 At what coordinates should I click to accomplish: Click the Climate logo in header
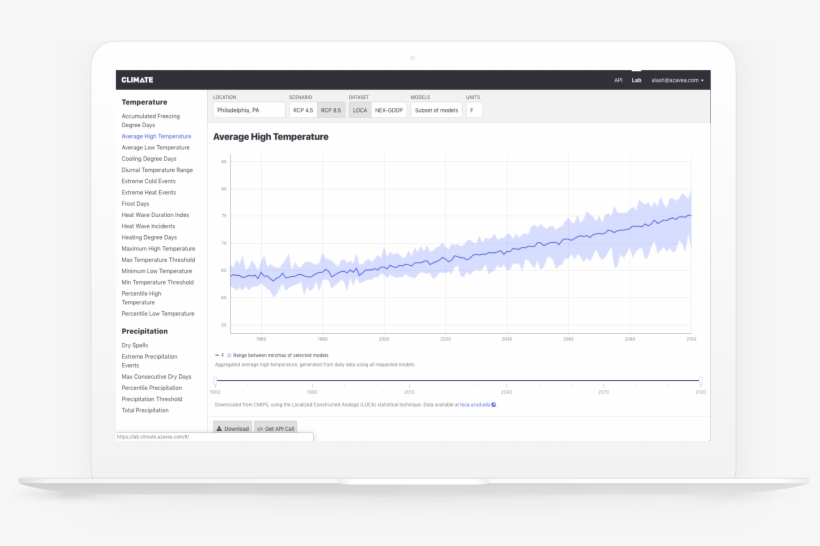[137, 80]
